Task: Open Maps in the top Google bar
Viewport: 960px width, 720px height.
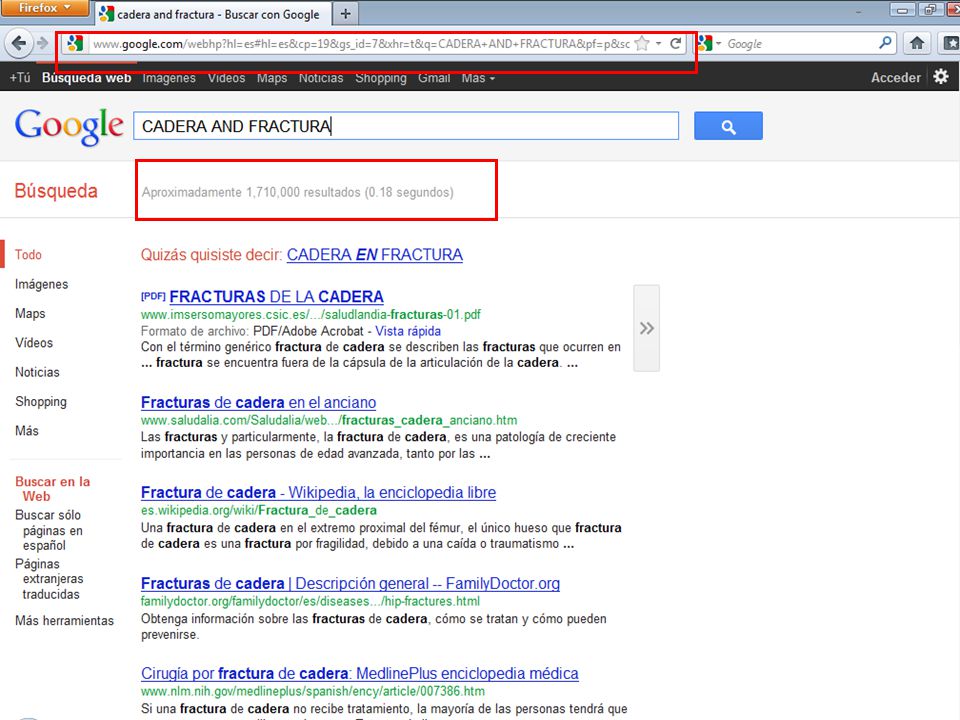Action: tap(272, 78)
